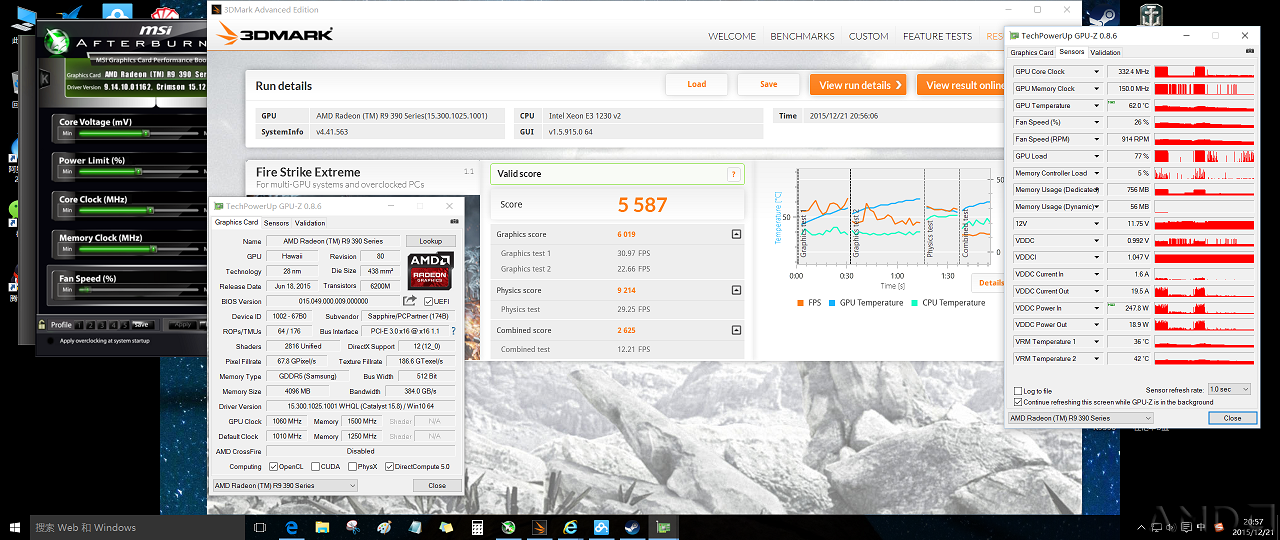Click Close in the GPU-Z Sensors window

1232,418
